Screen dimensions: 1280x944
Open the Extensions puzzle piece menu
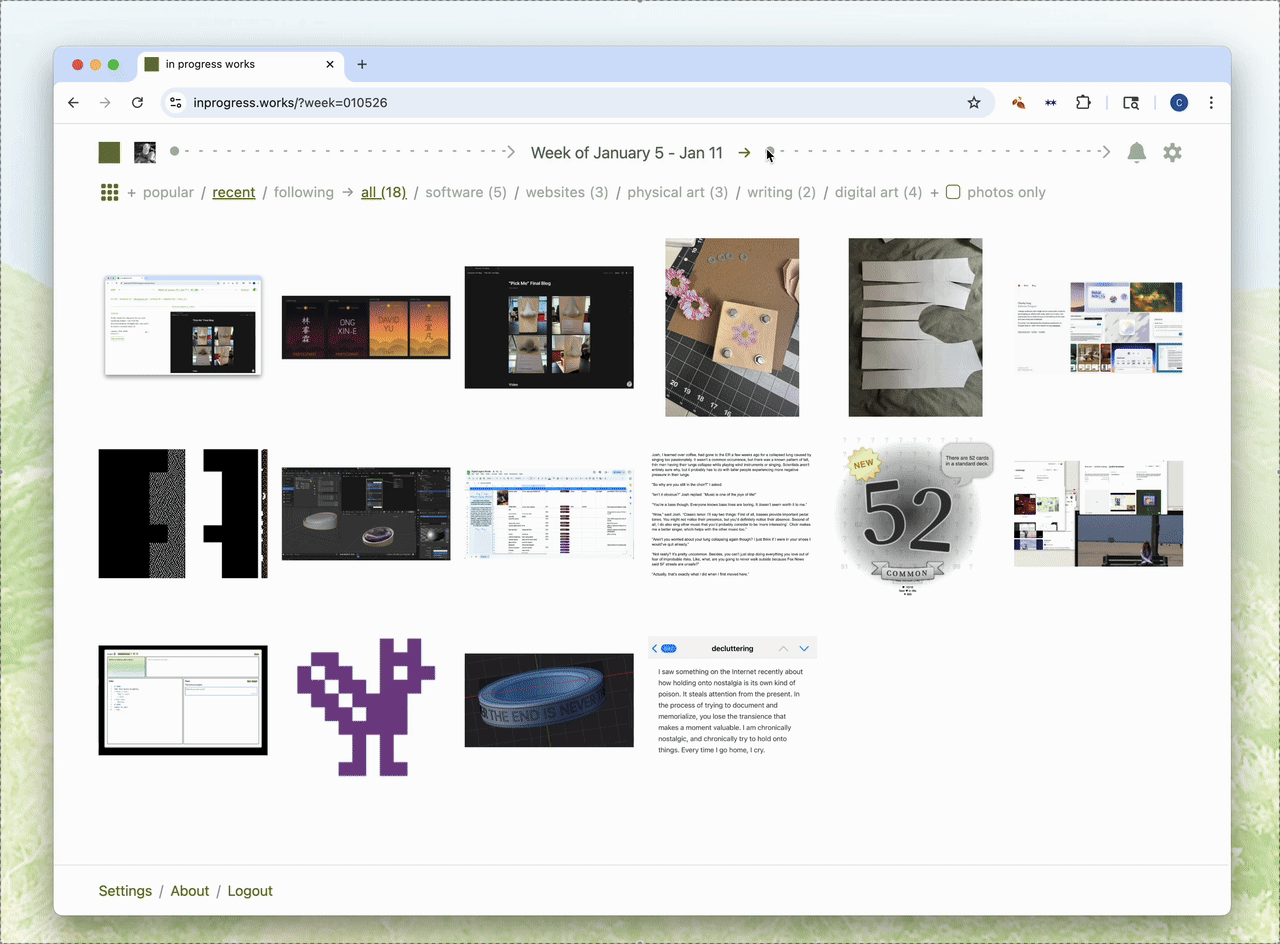tap(1083, 103)
